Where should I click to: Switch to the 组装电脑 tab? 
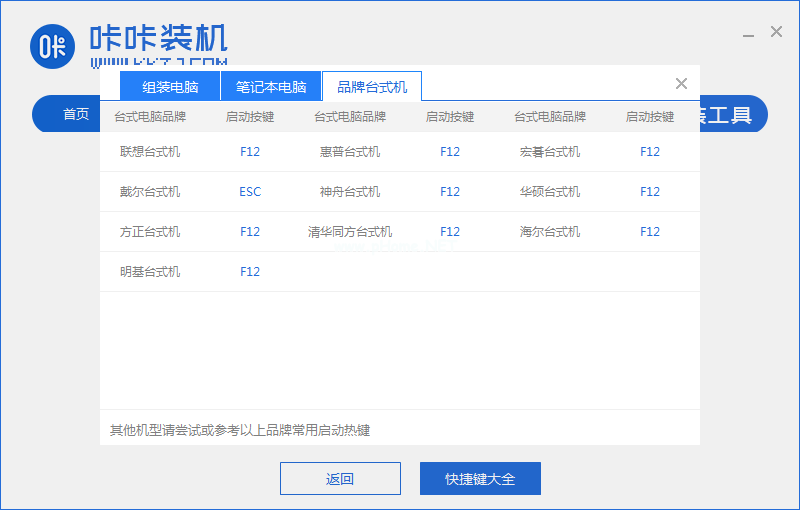[170, 87]
